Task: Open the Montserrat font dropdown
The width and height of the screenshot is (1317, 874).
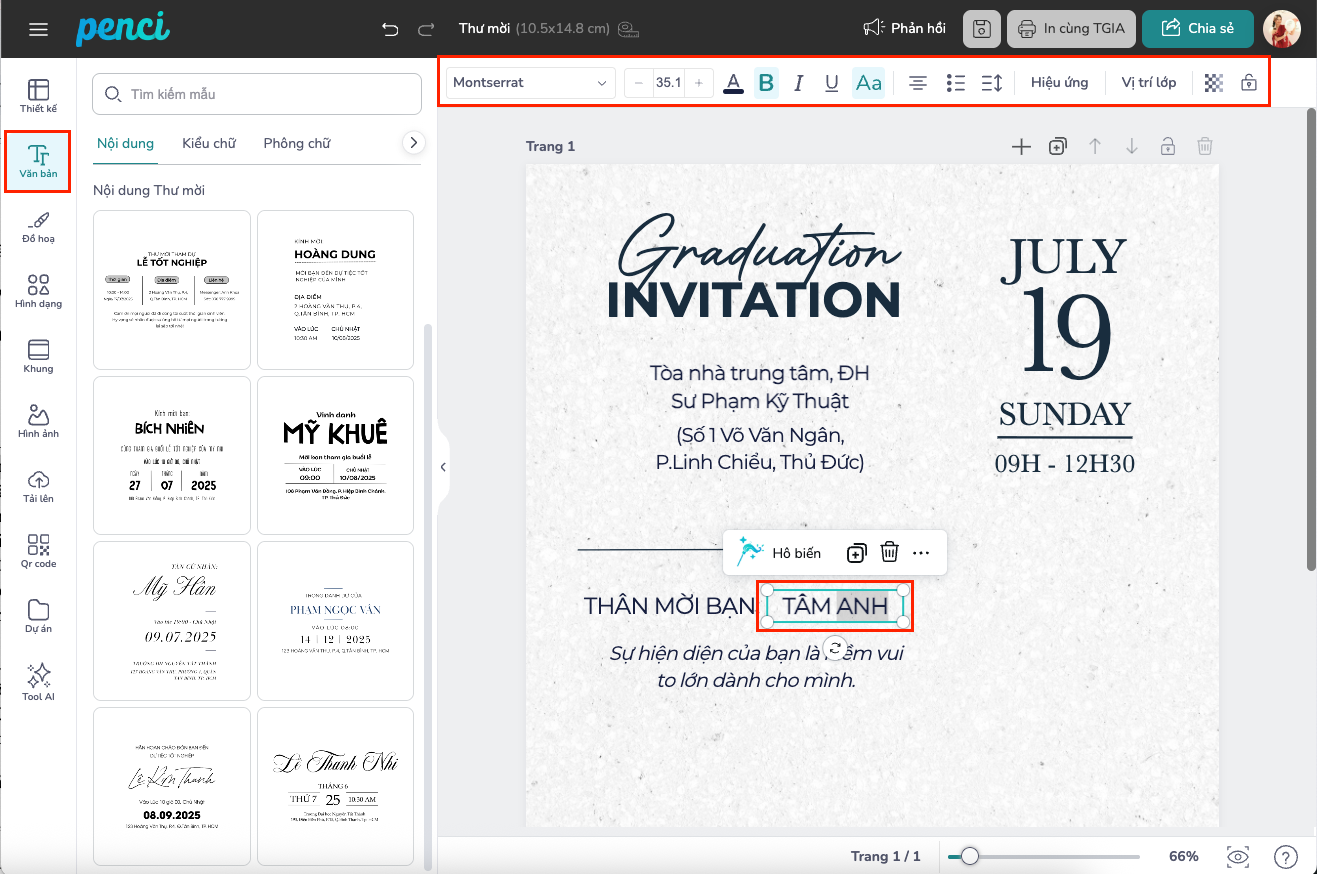Action: pos(530,83)
